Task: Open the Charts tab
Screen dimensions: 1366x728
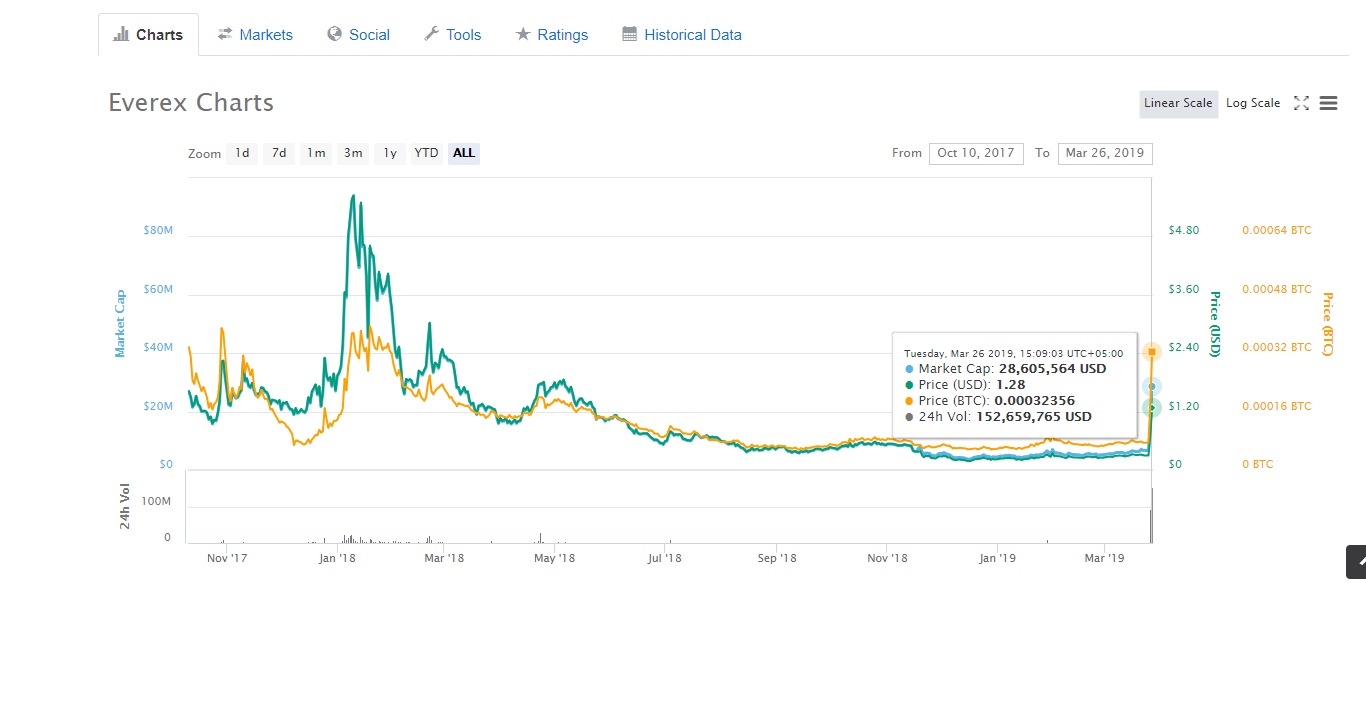Action: [x=148, y=35]
